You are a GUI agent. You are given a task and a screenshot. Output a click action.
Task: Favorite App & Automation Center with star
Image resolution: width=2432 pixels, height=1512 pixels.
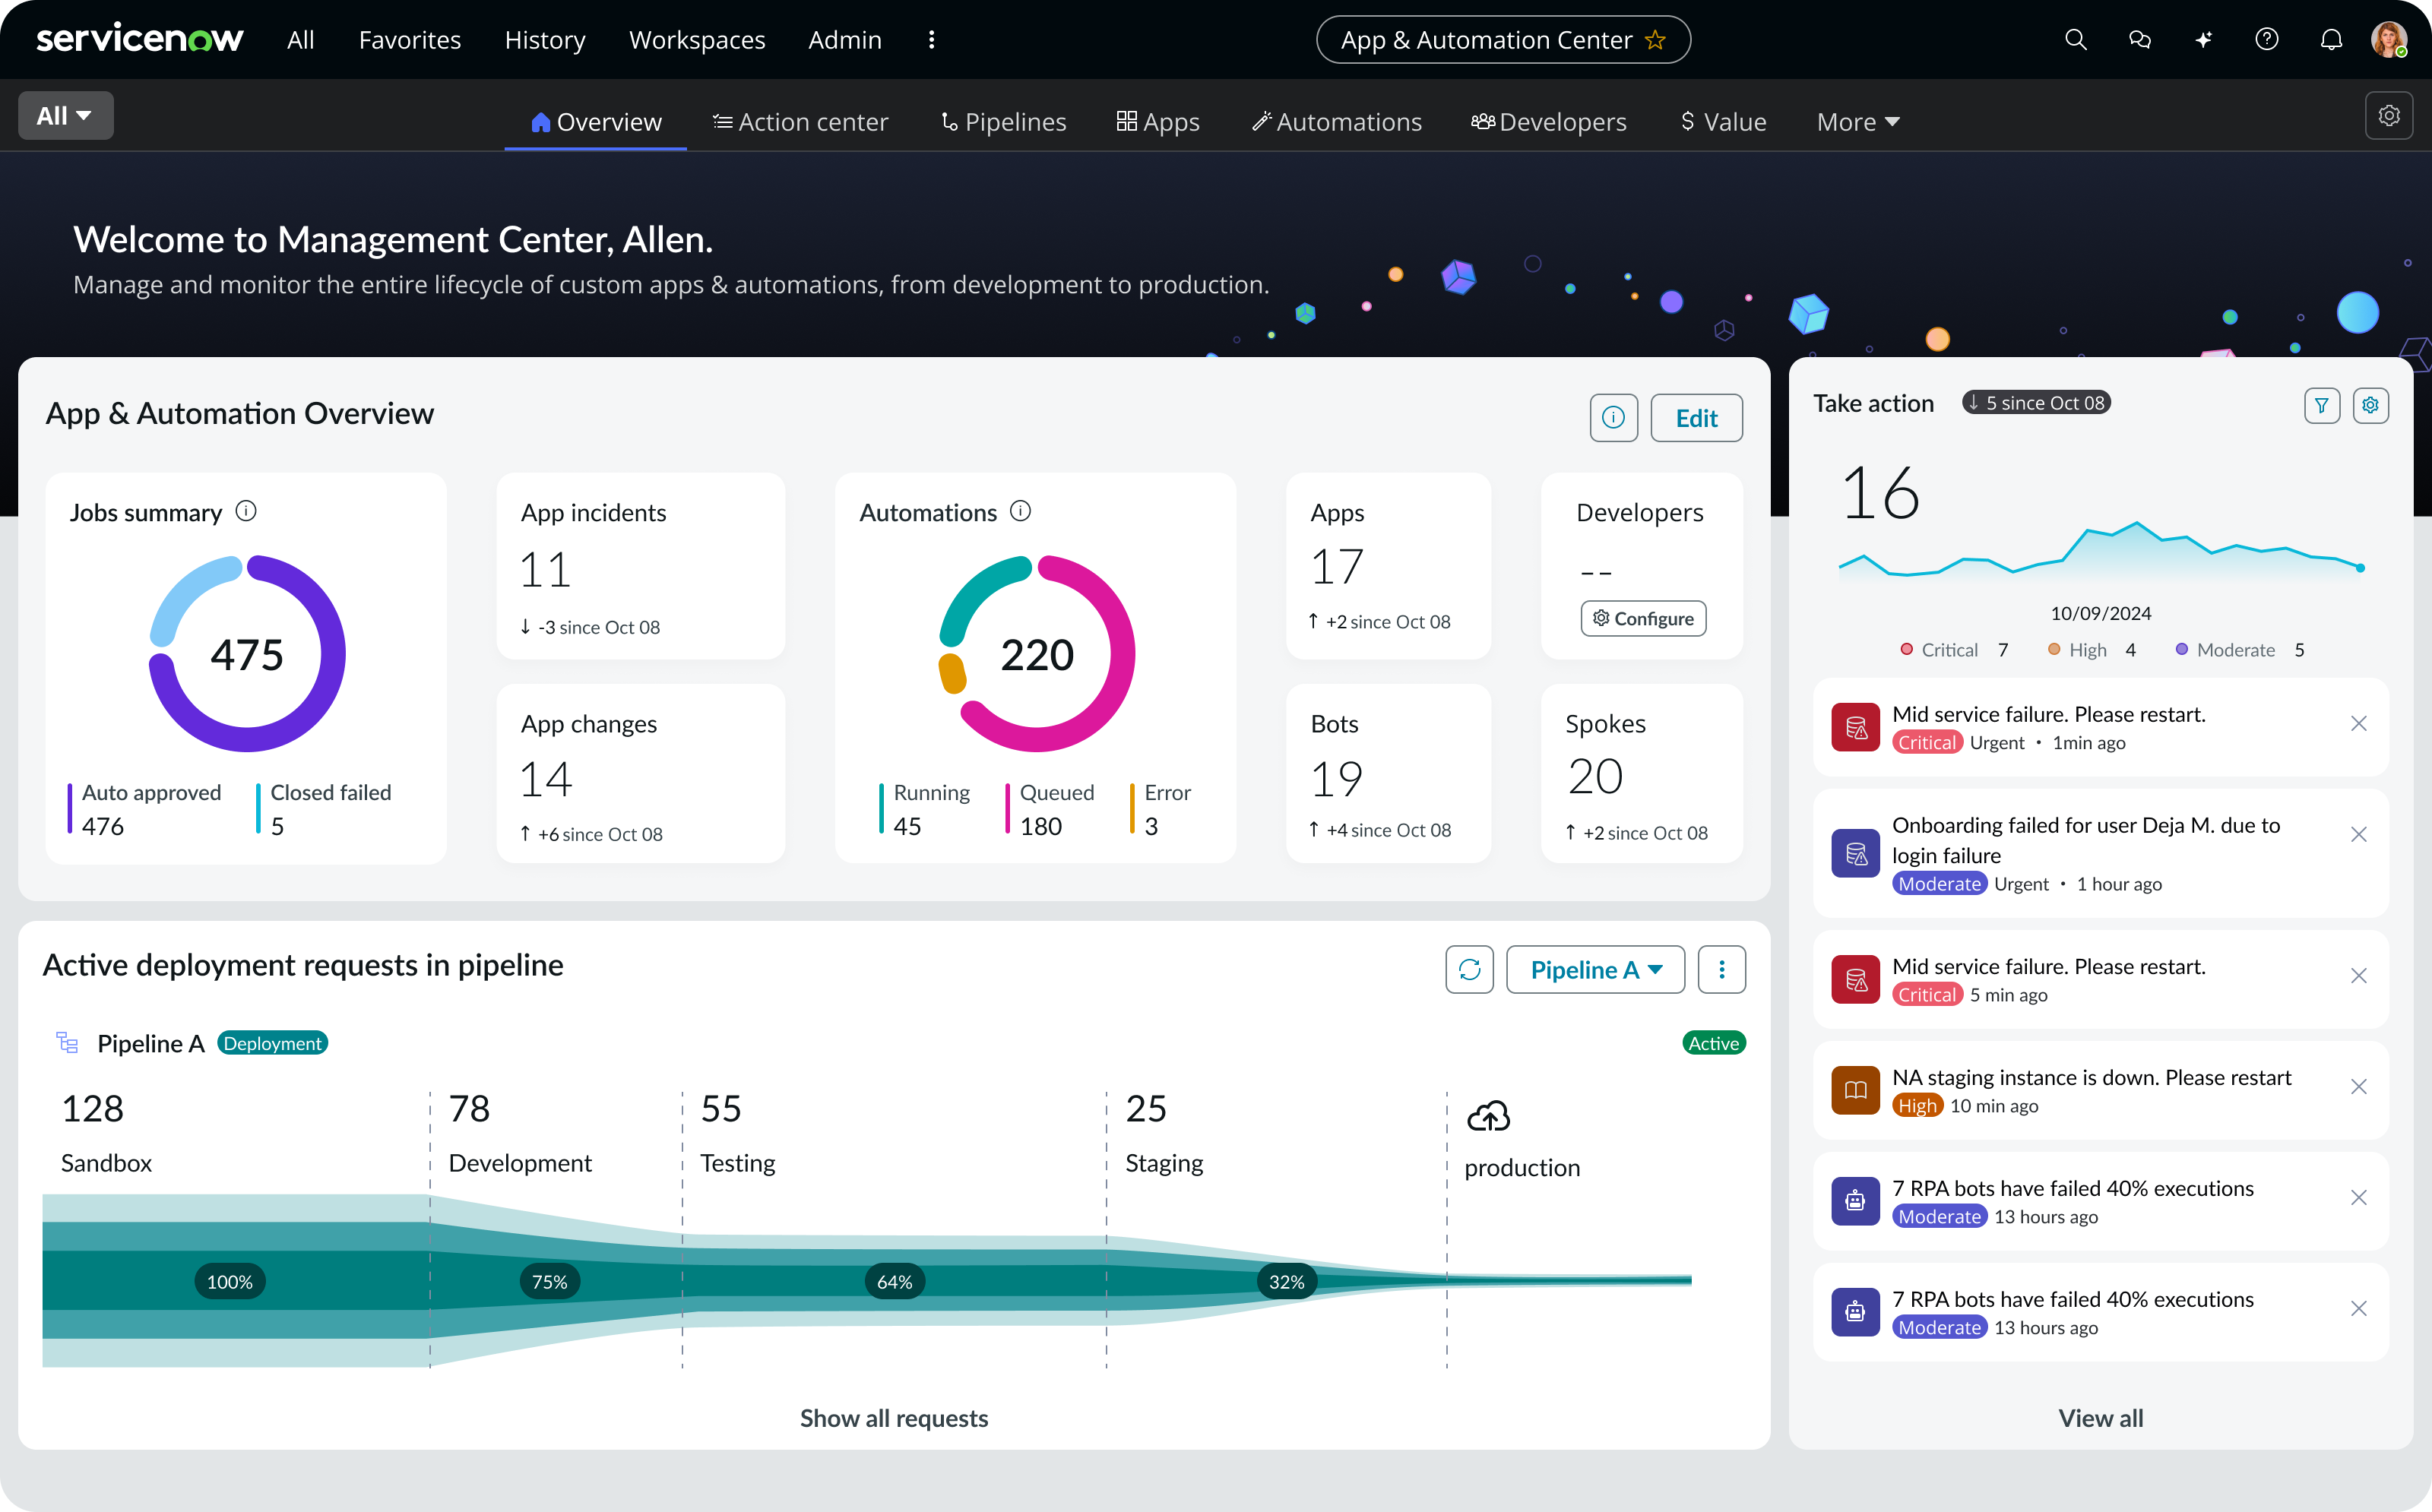1656,40
